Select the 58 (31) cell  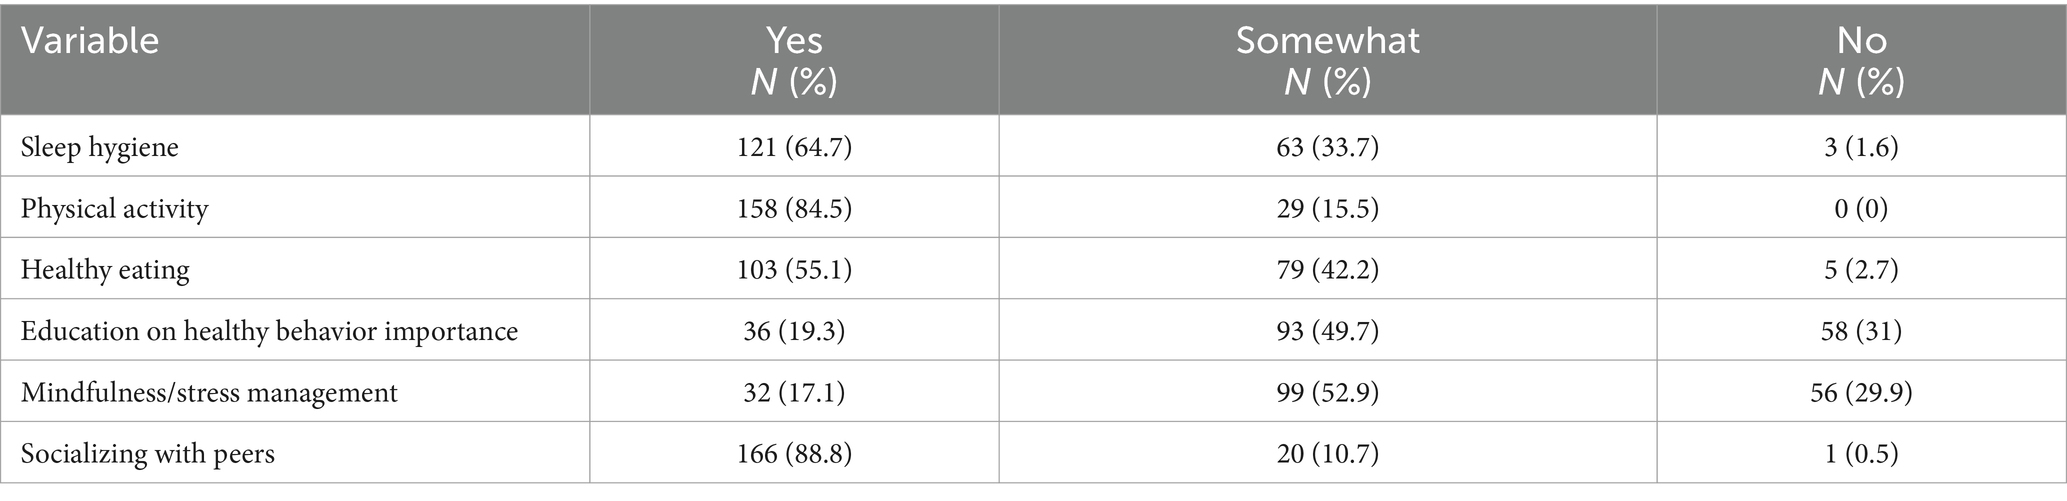coord(1862,331)
